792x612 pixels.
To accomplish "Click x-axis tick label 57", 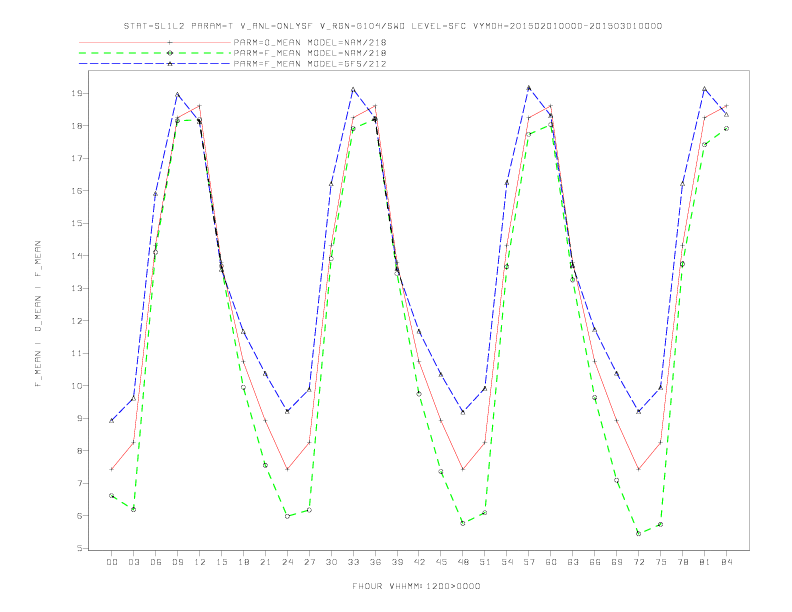I will pos(529,562).
